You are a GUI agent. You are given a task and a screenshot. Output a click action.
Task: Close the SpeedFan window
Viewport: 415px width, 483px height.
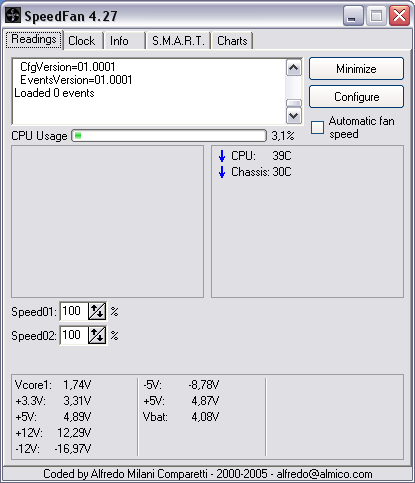point(399,15)
